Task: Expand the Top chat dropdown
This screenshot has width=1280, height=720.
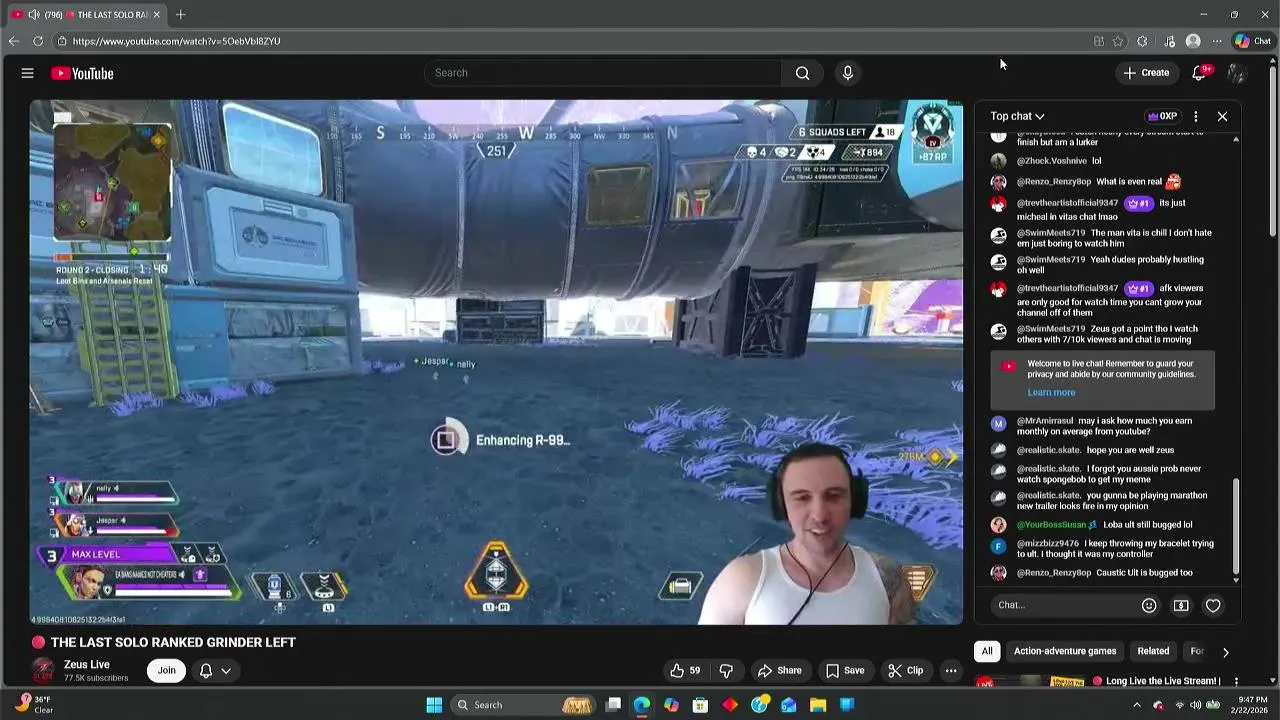Action: tap(1017, 116)
